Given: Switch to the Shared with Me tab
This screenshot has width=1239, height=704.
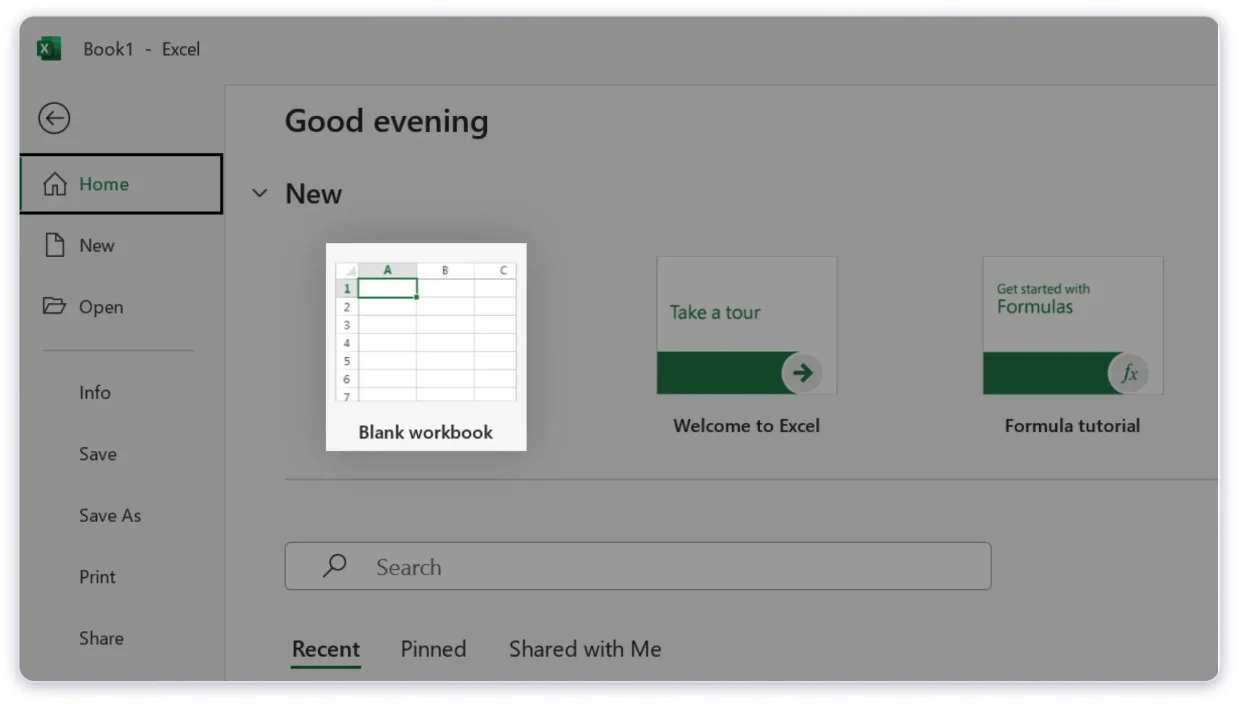Looking at the screenshot, I should click(x=585, y=649).
